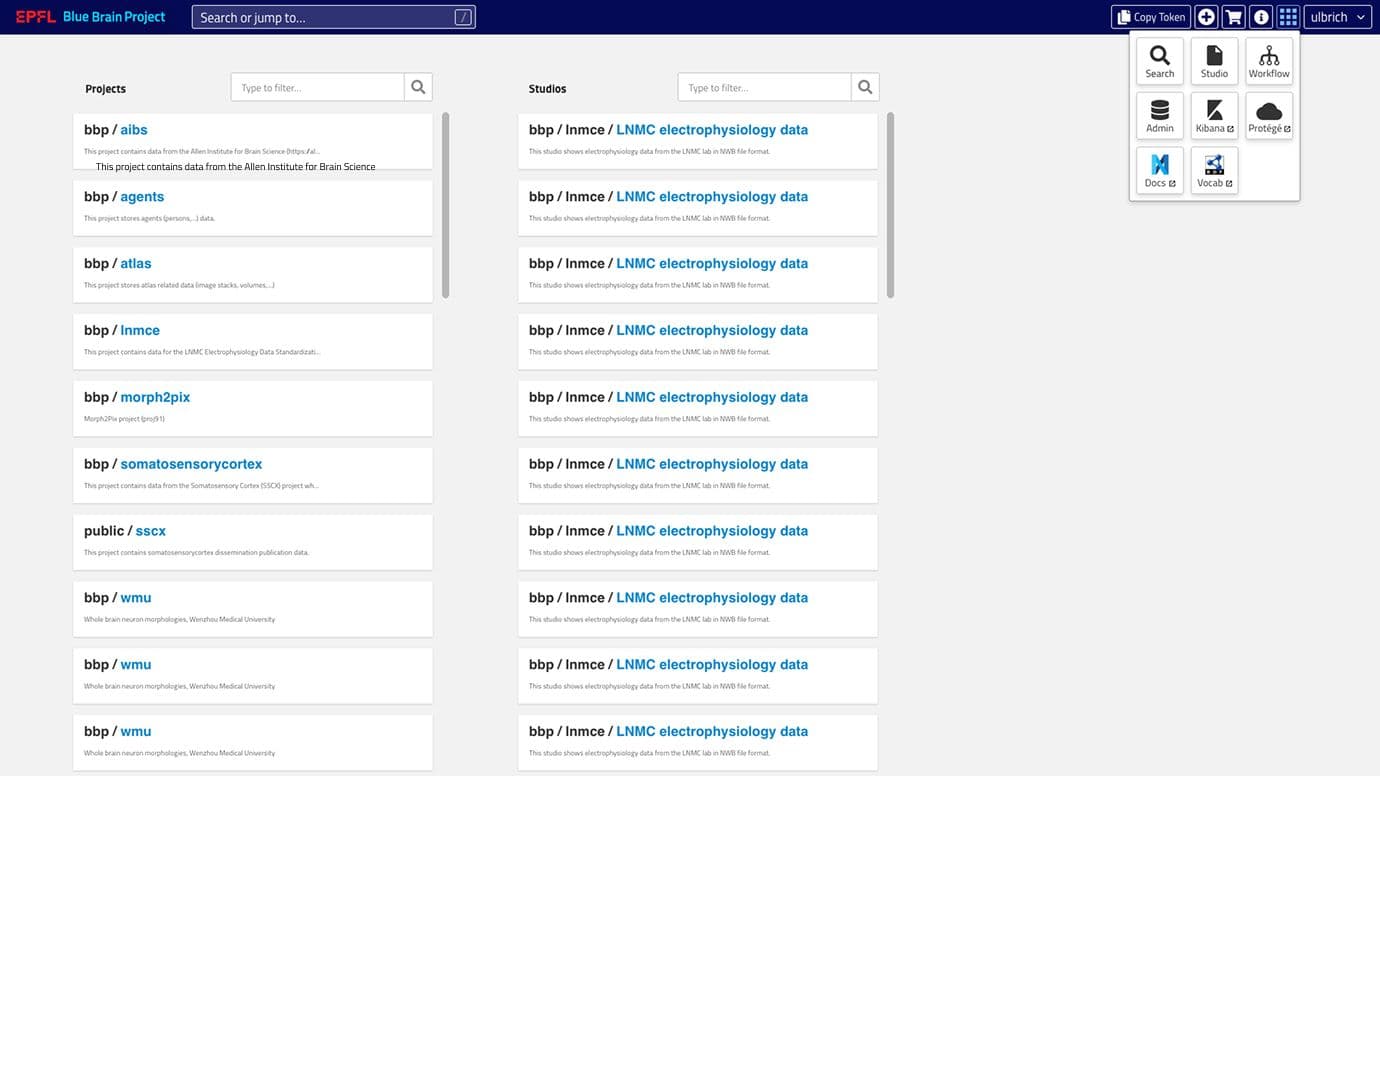Click the slash shortcut hint in search
This screenshot has width=1380, height=1080.
[x=463, y=17]
